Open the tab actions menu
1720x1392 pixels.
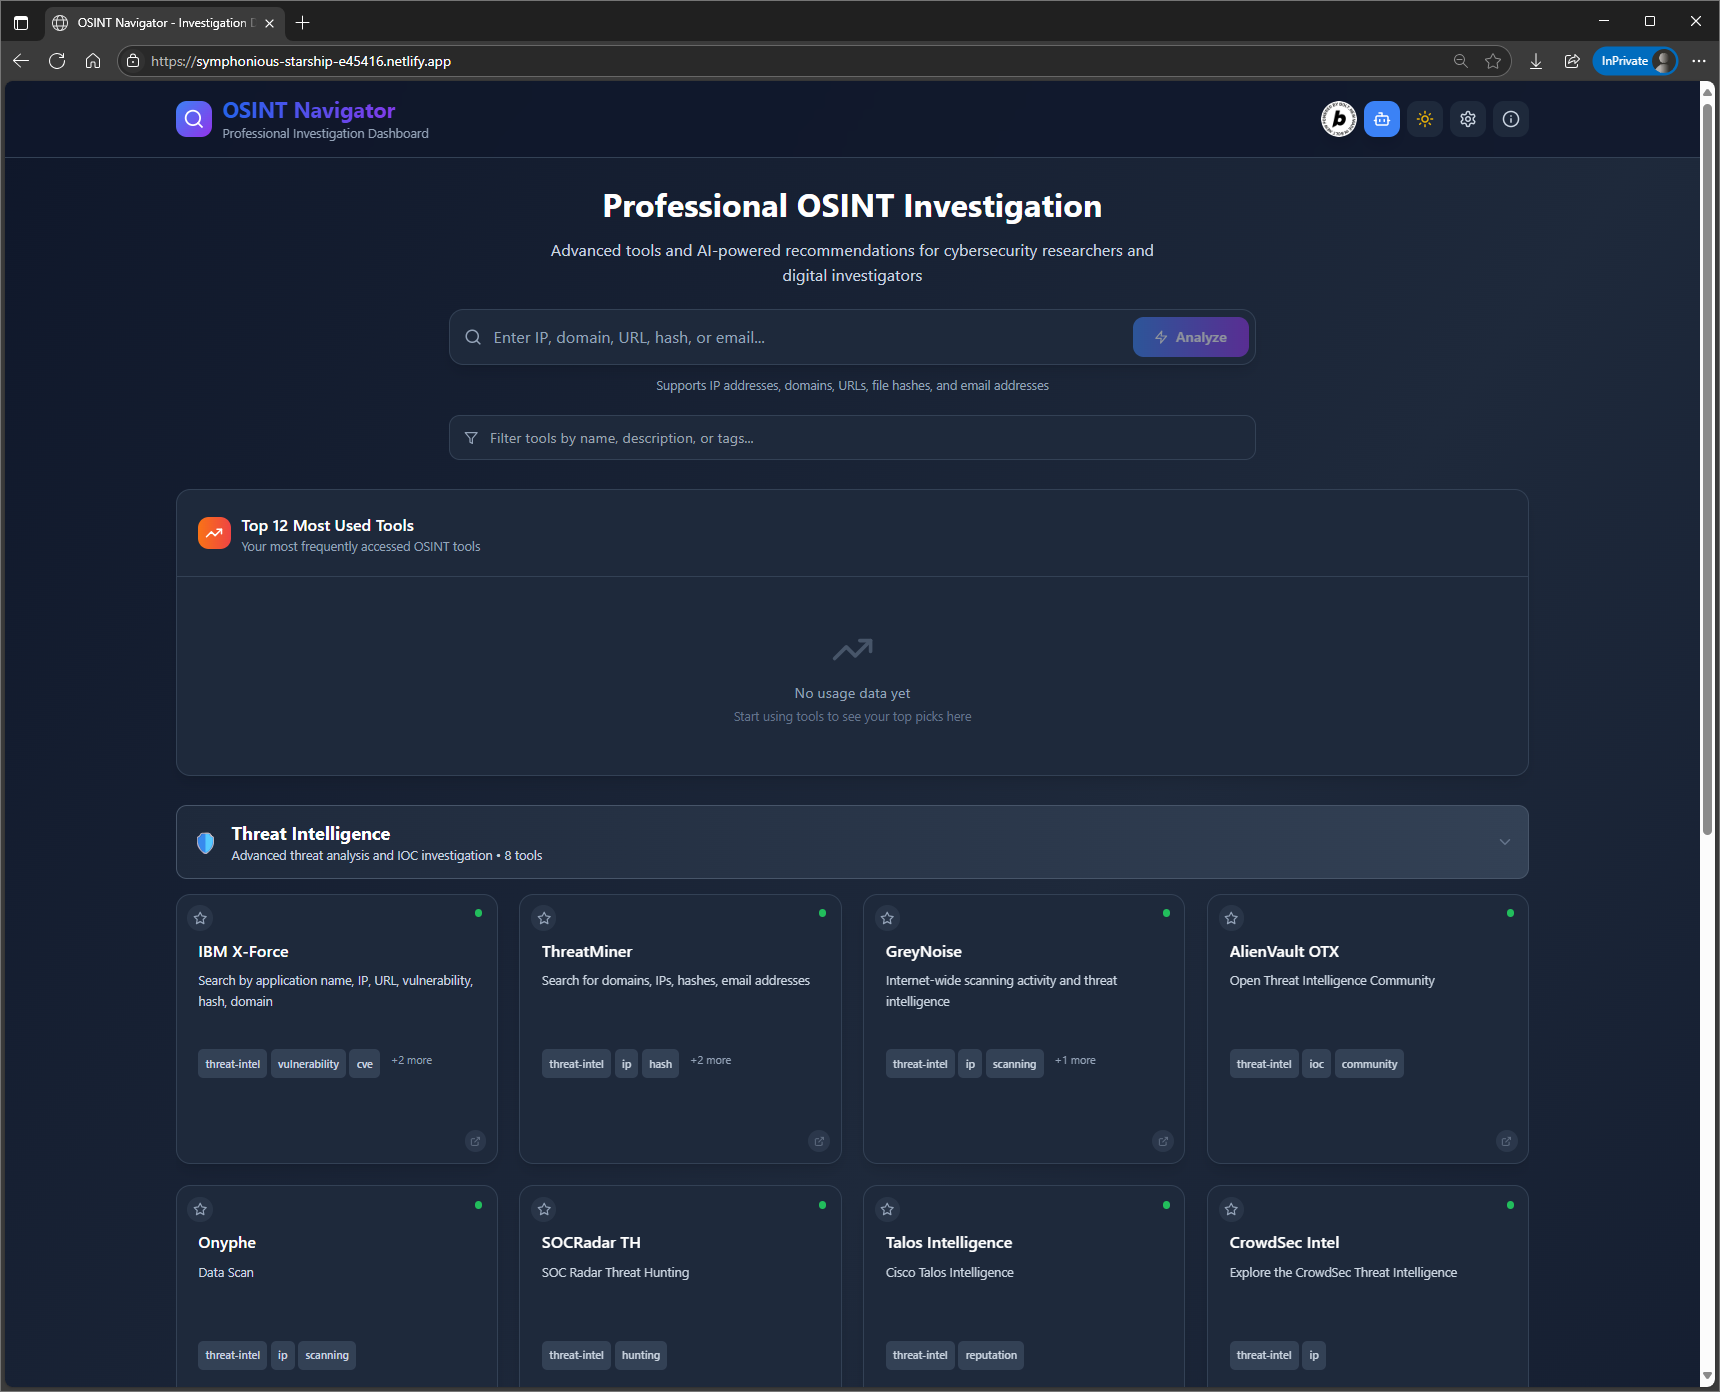(x=21, y=23)
